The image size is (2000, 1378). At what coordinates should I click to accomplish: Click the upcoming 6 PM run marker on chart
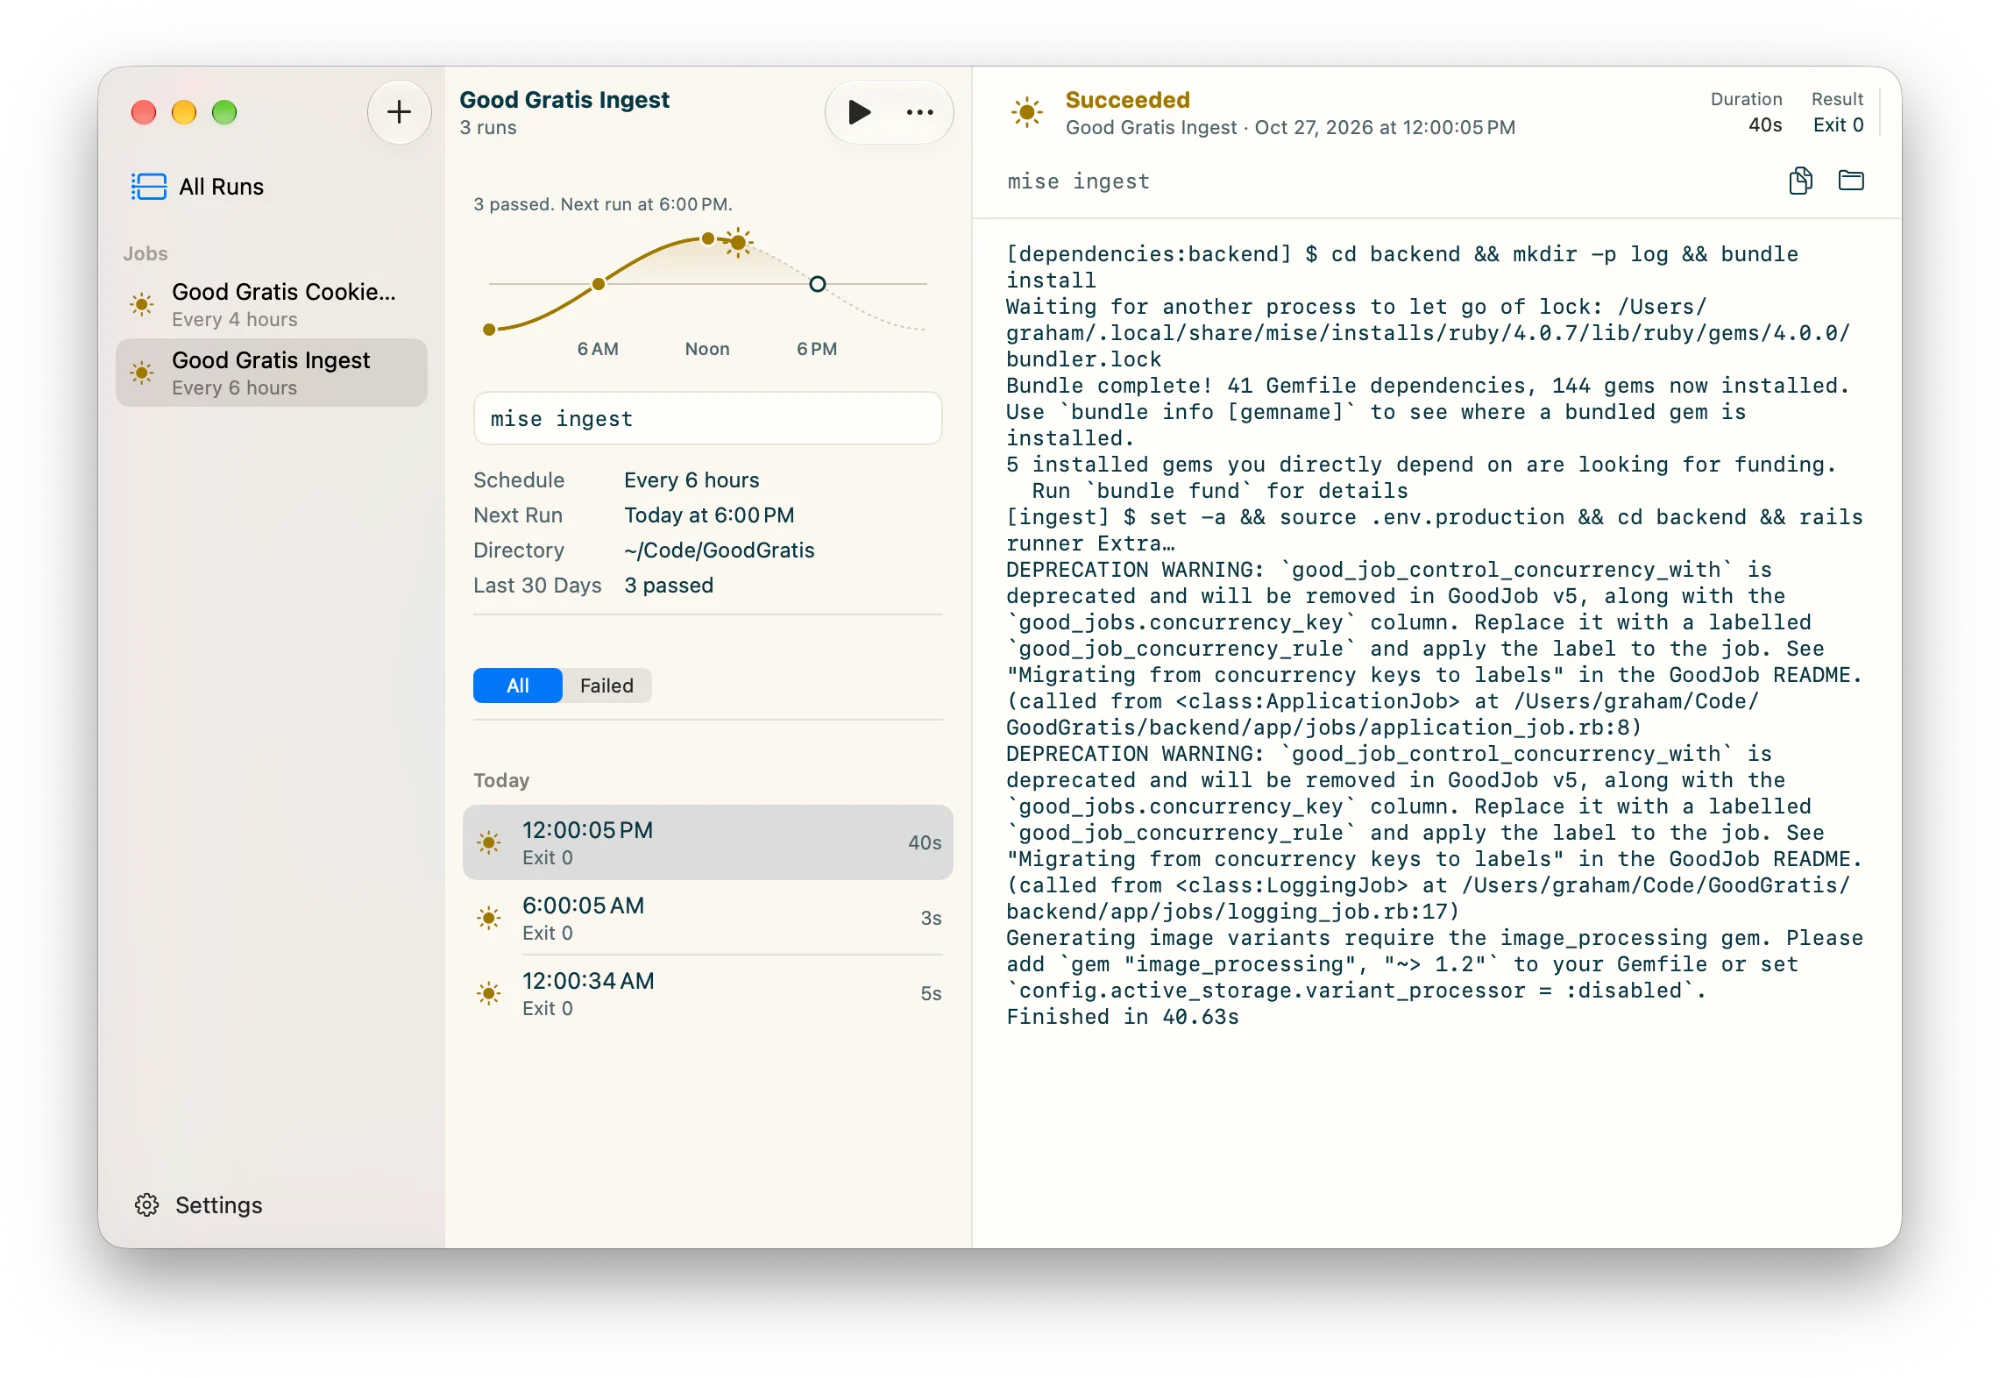817,284
